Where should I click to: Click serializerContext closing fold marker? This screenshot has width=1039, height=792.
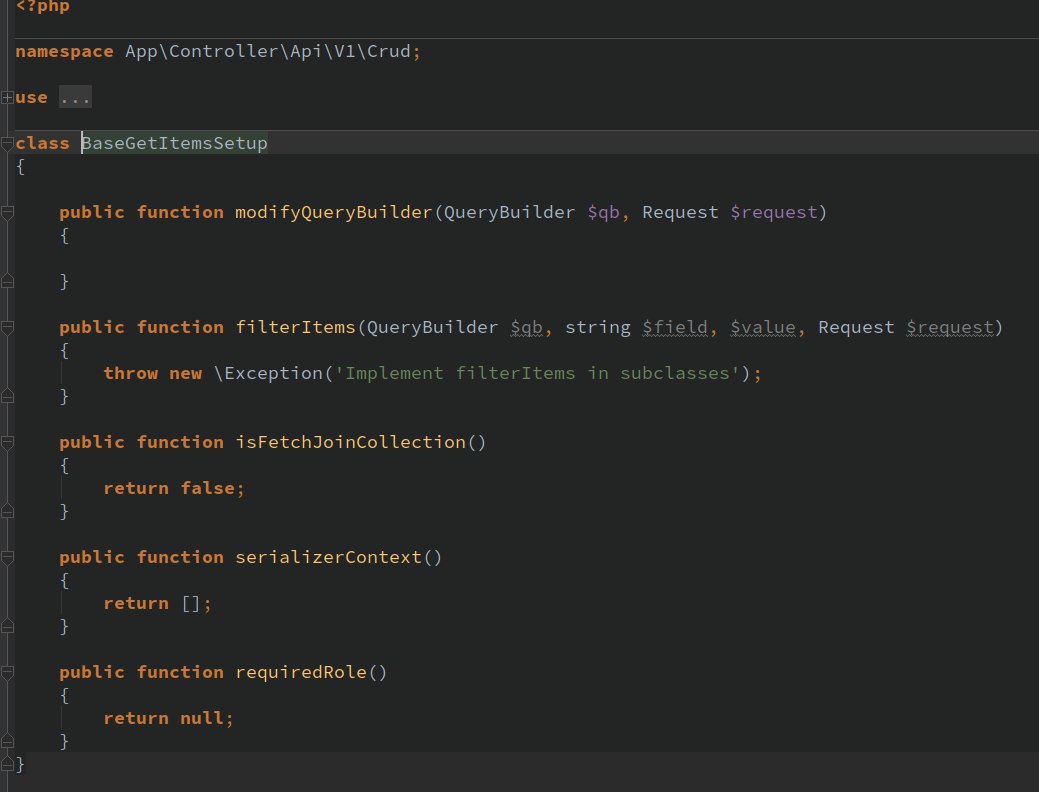tap(7, 626)
